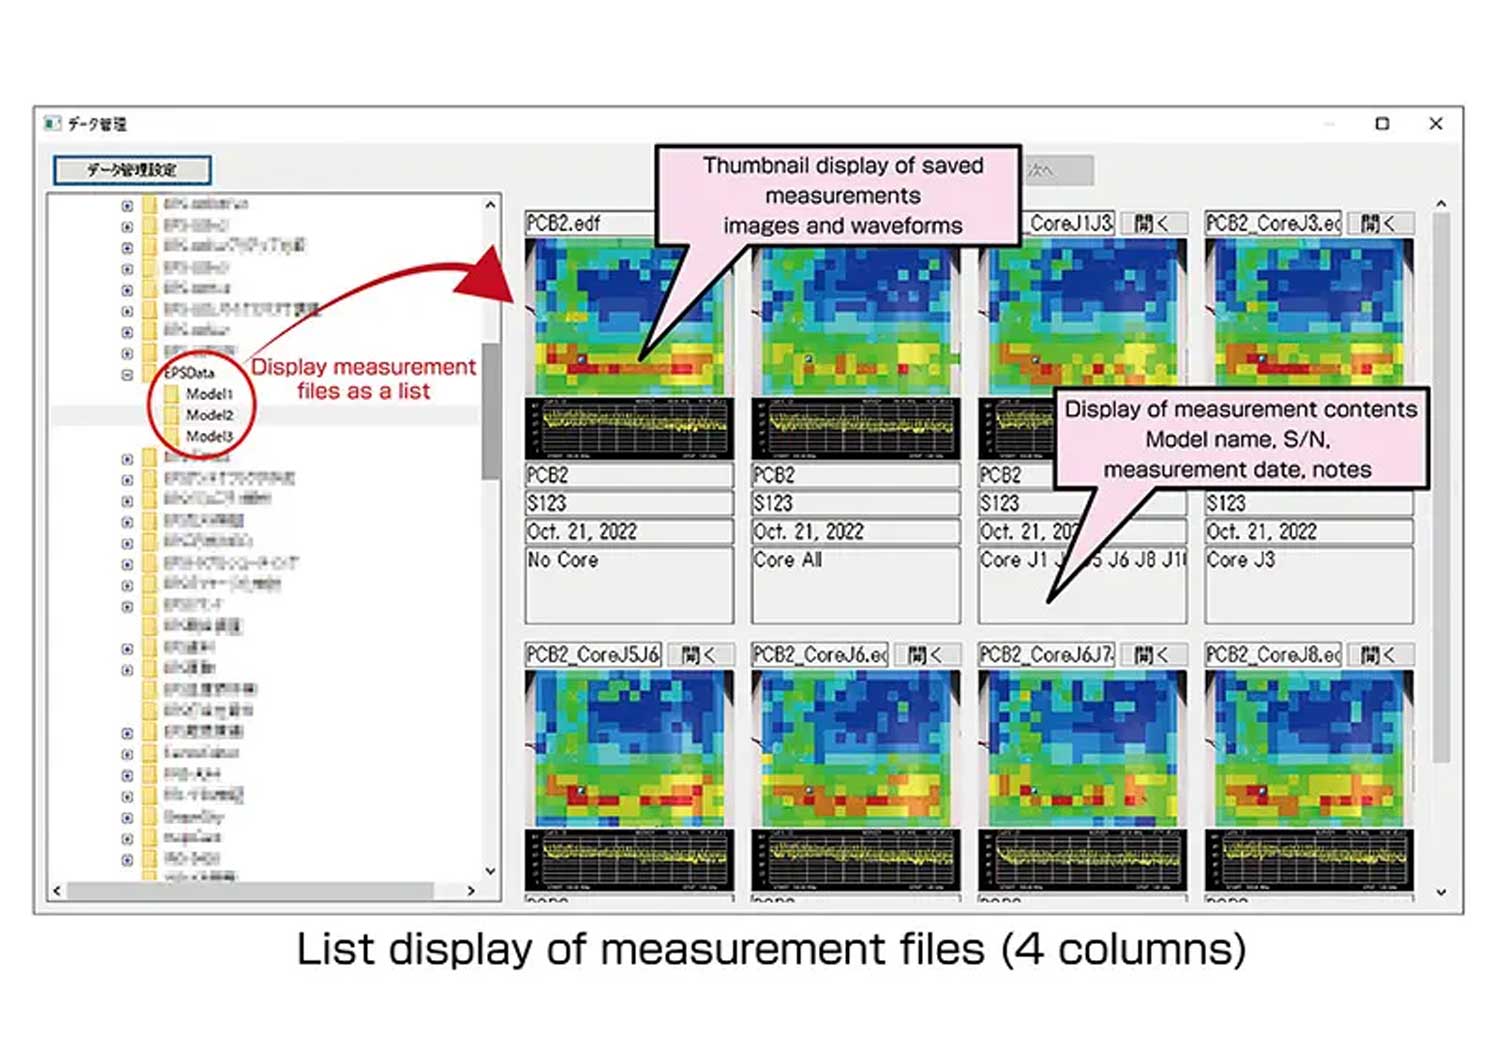The image size is (1500, 1060).
Task: Select the PCB2_CoreJ8 heatmap thumbnail
Action: pyautogui.click(x=1308, y=750)
